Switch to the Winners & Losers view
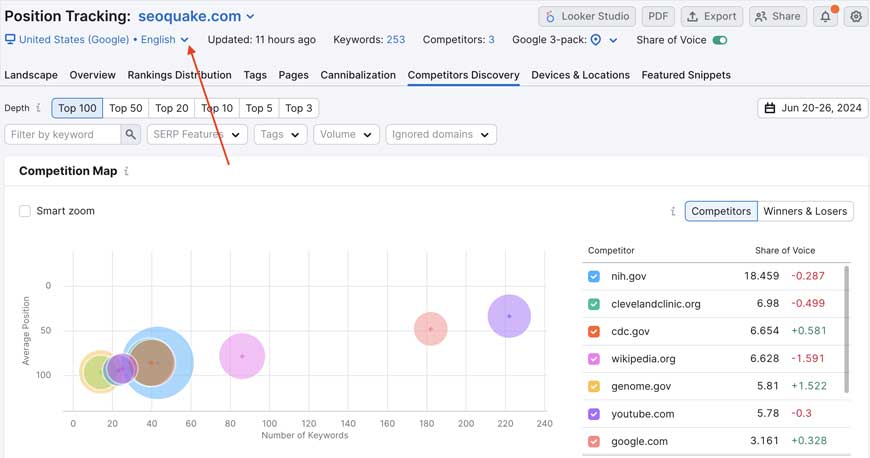The width and height of the screenshot is (870, 458). pyautogui.click(x=805, y=212)
